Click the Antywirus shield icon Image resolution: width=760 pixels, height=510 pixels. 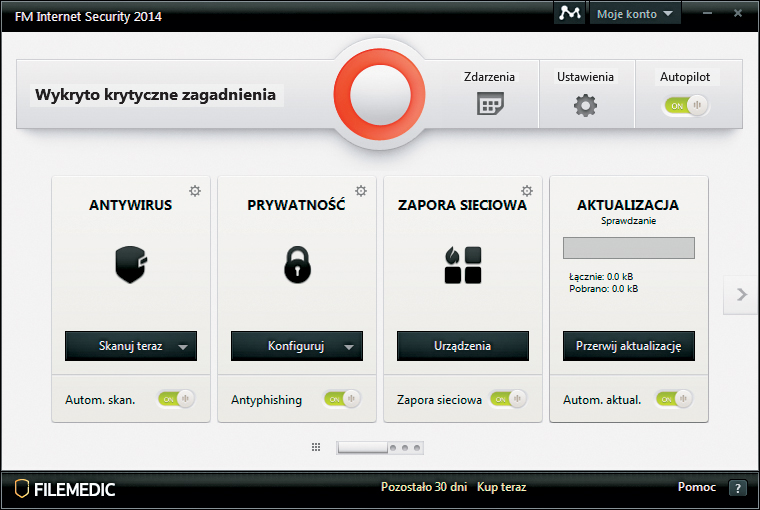click(x=131, y=264)
